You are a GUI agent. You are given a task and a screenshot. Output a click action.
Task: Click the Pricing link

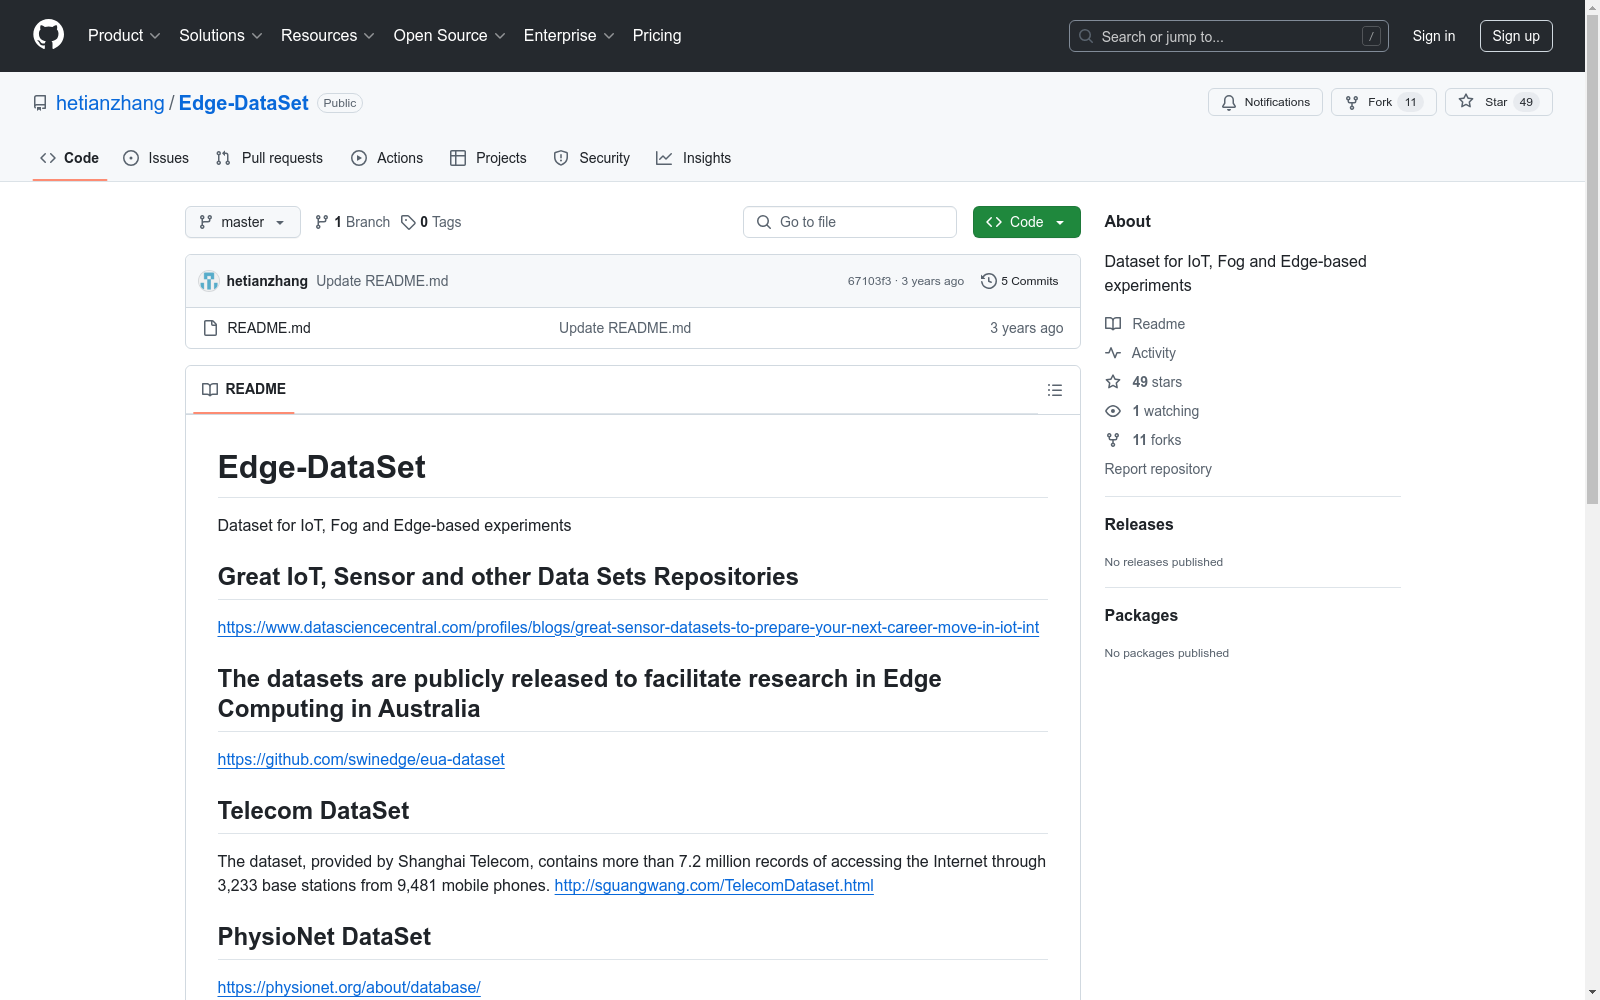[x=657, y=35]
